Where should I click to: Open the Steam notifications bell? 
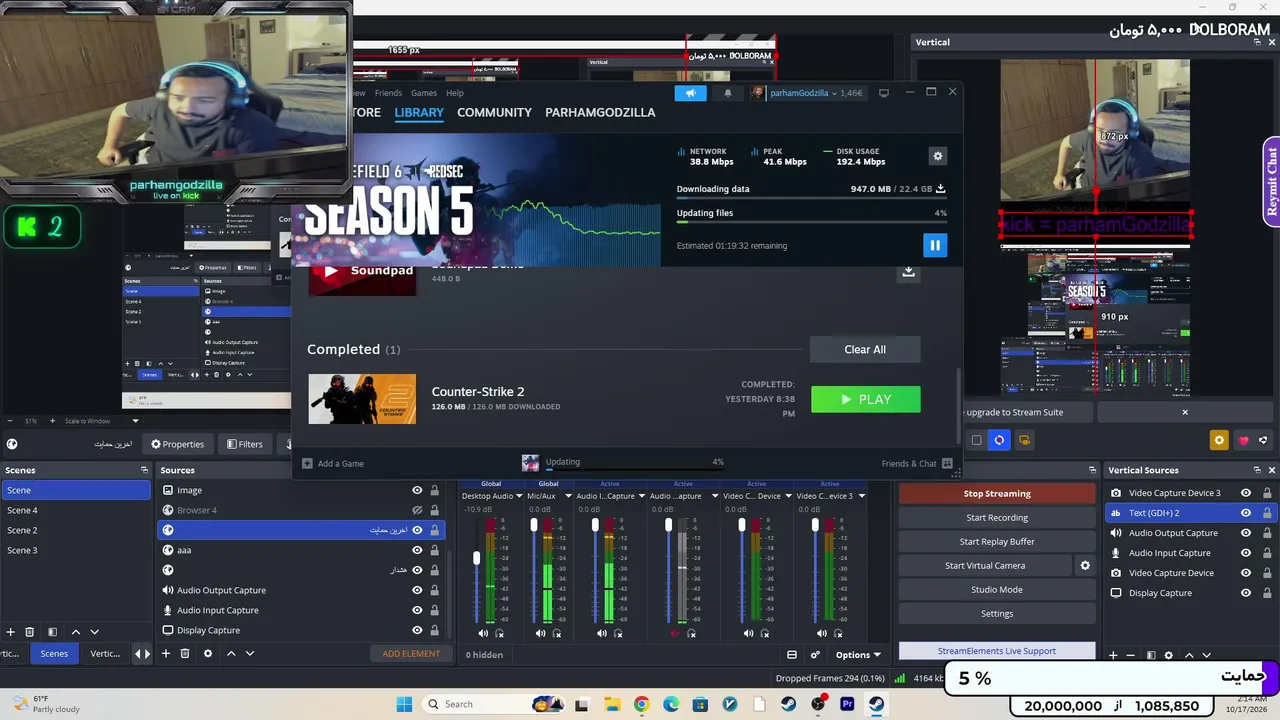click(x=728, y=93)
